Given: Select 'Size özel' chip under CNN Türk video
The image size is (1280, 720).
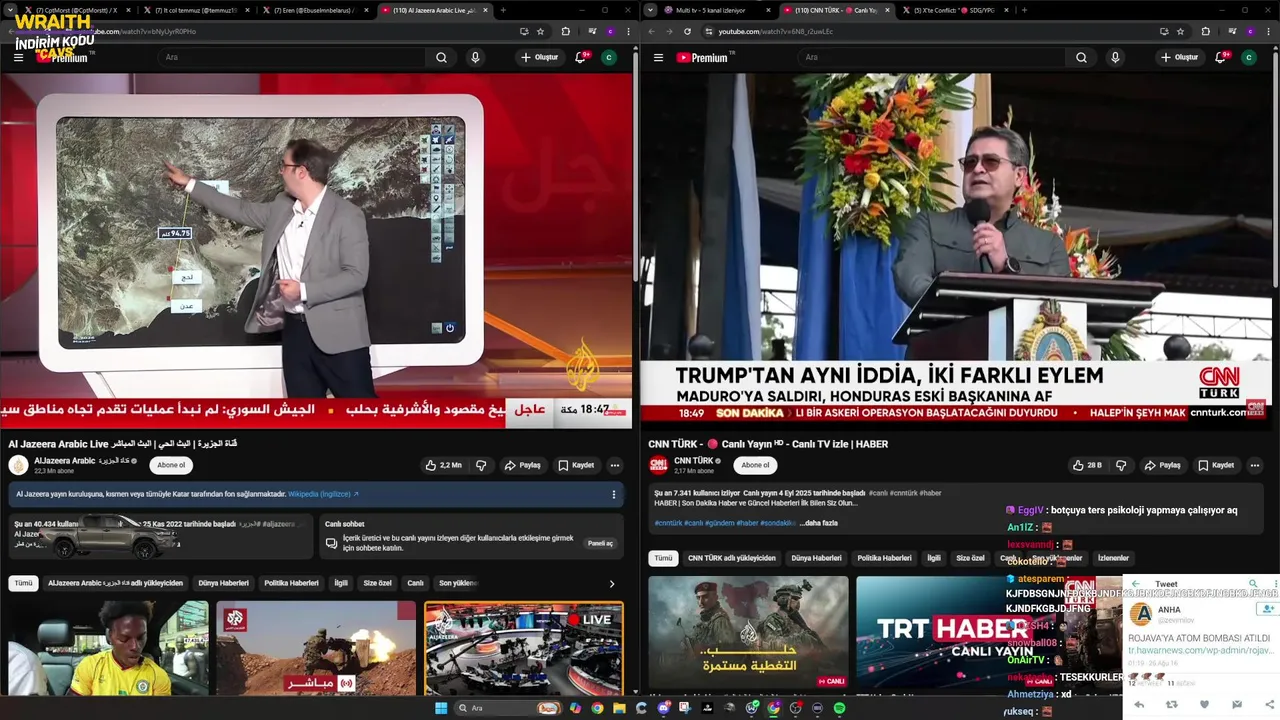Looking at the screenshot, I should pos(970,558).
